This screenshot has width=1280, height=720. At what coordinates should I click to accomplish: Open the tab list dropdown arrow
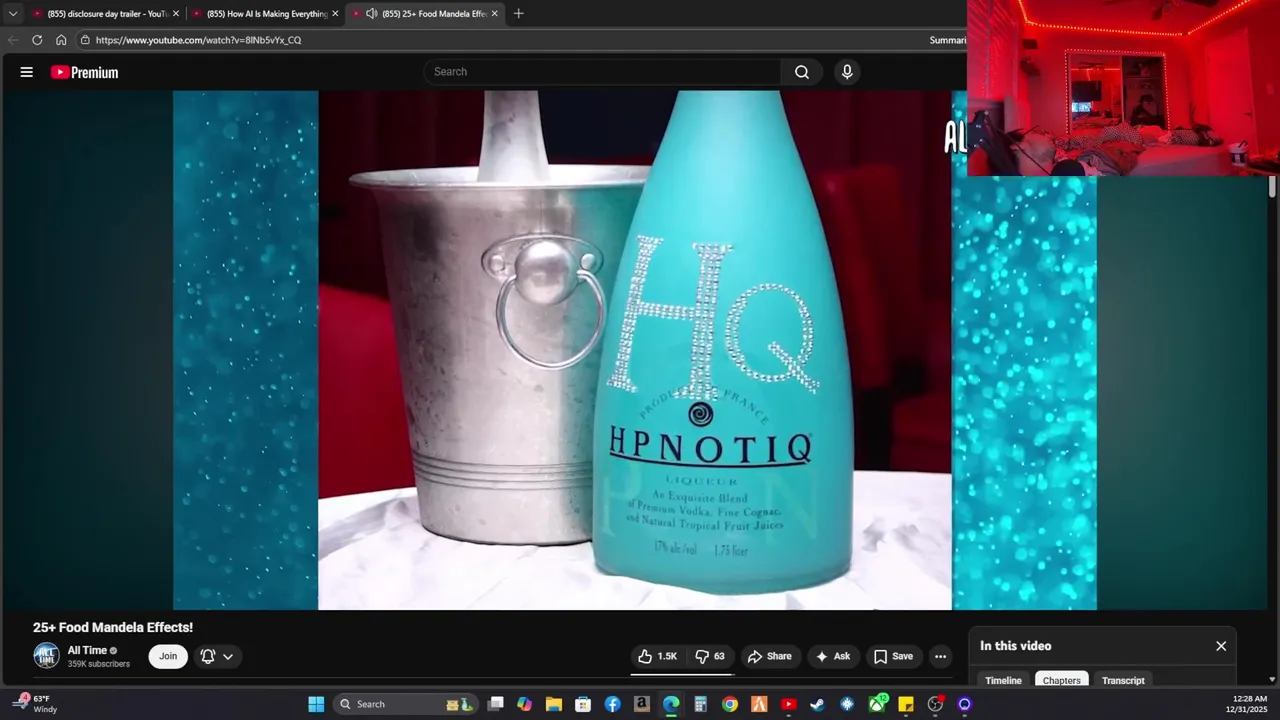click(13, 13)
